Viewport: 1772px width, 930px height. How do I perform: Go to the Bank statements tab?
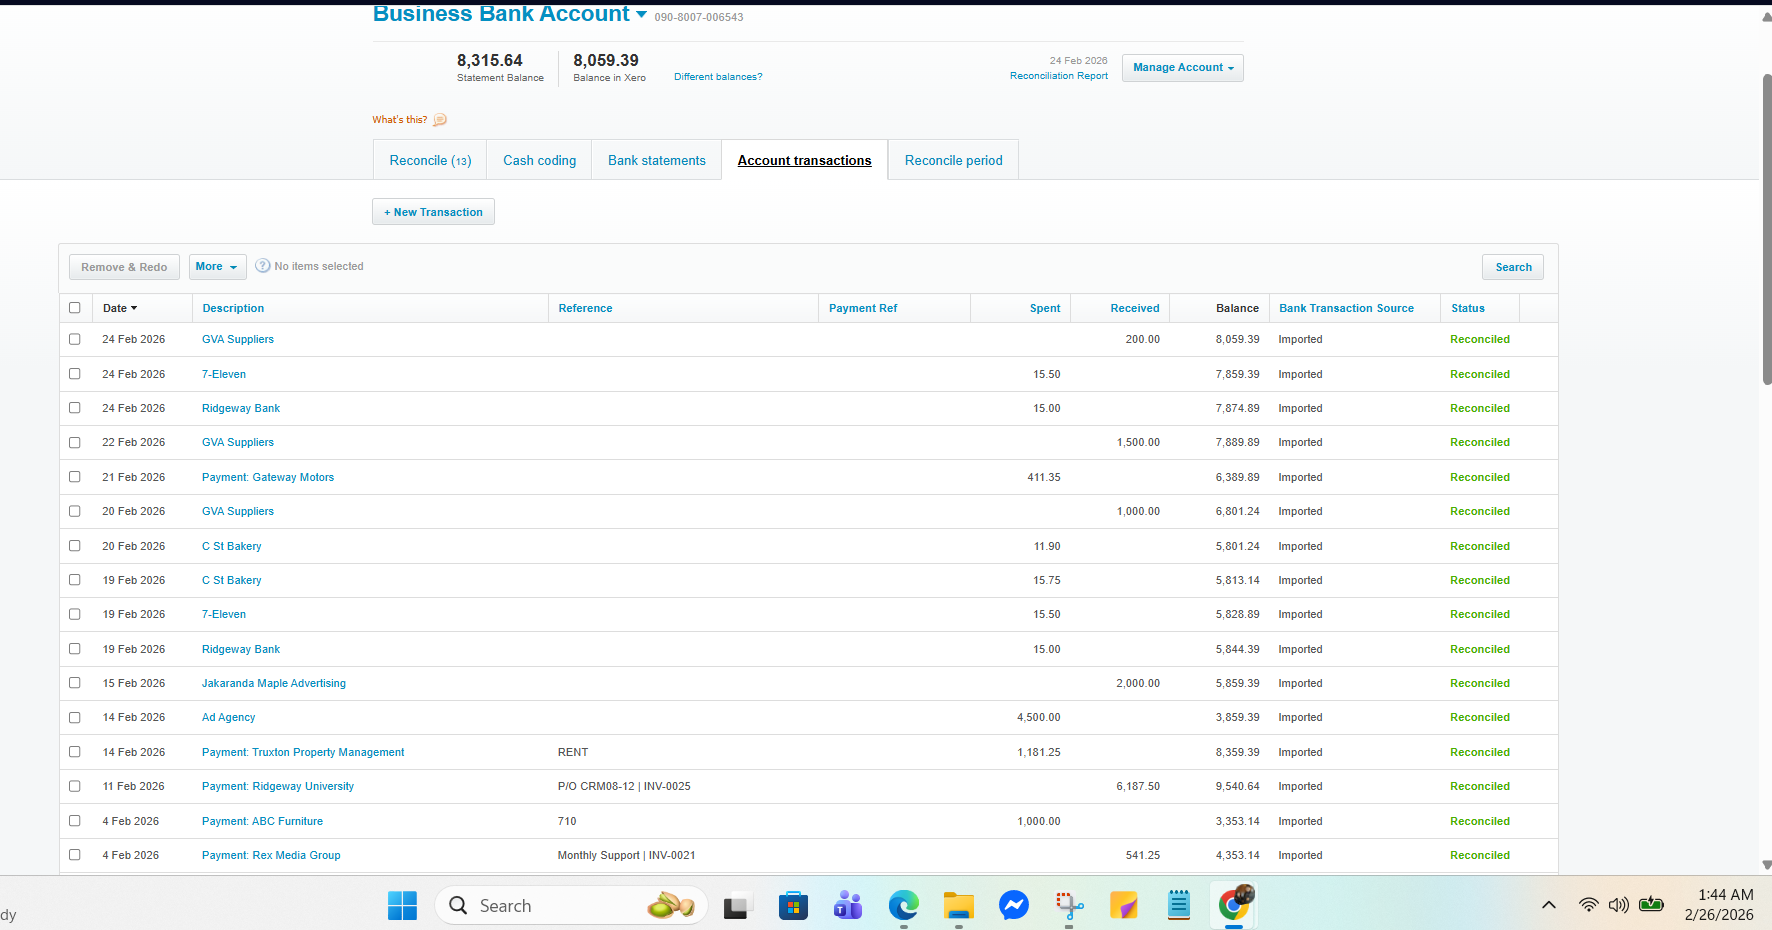(x=657, y=160)
